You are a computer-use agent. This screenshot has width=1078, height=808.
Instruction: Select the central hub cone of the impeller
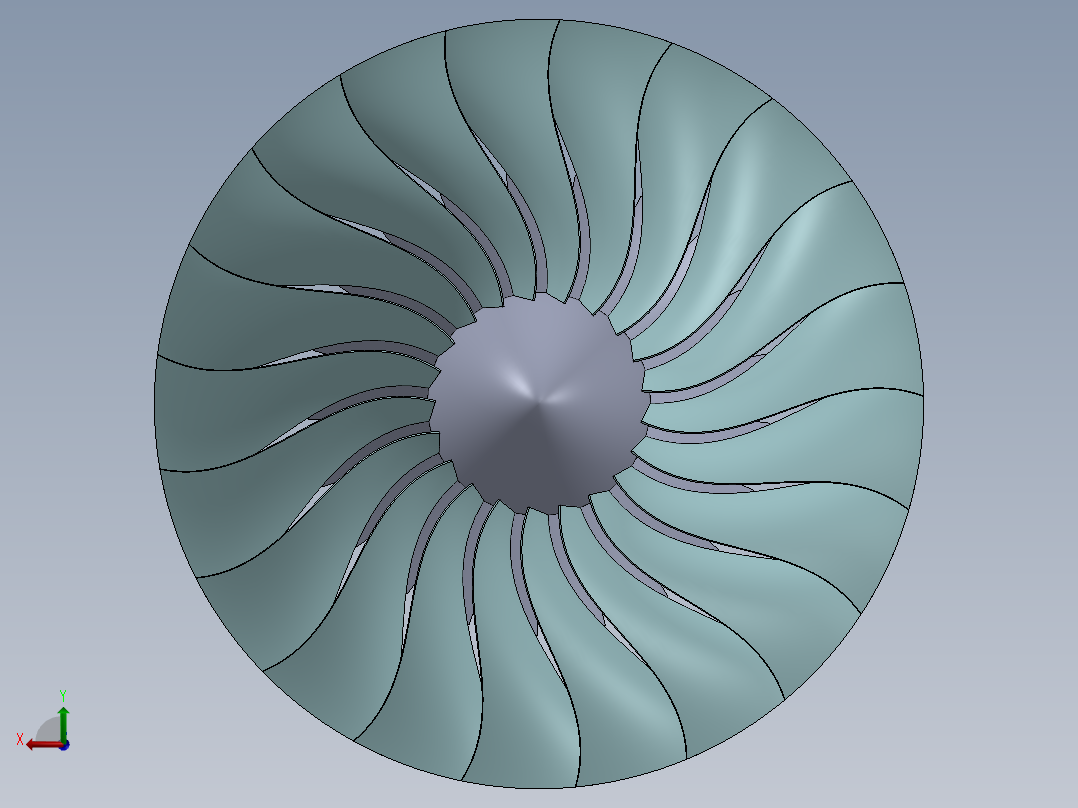click(539, 403)
